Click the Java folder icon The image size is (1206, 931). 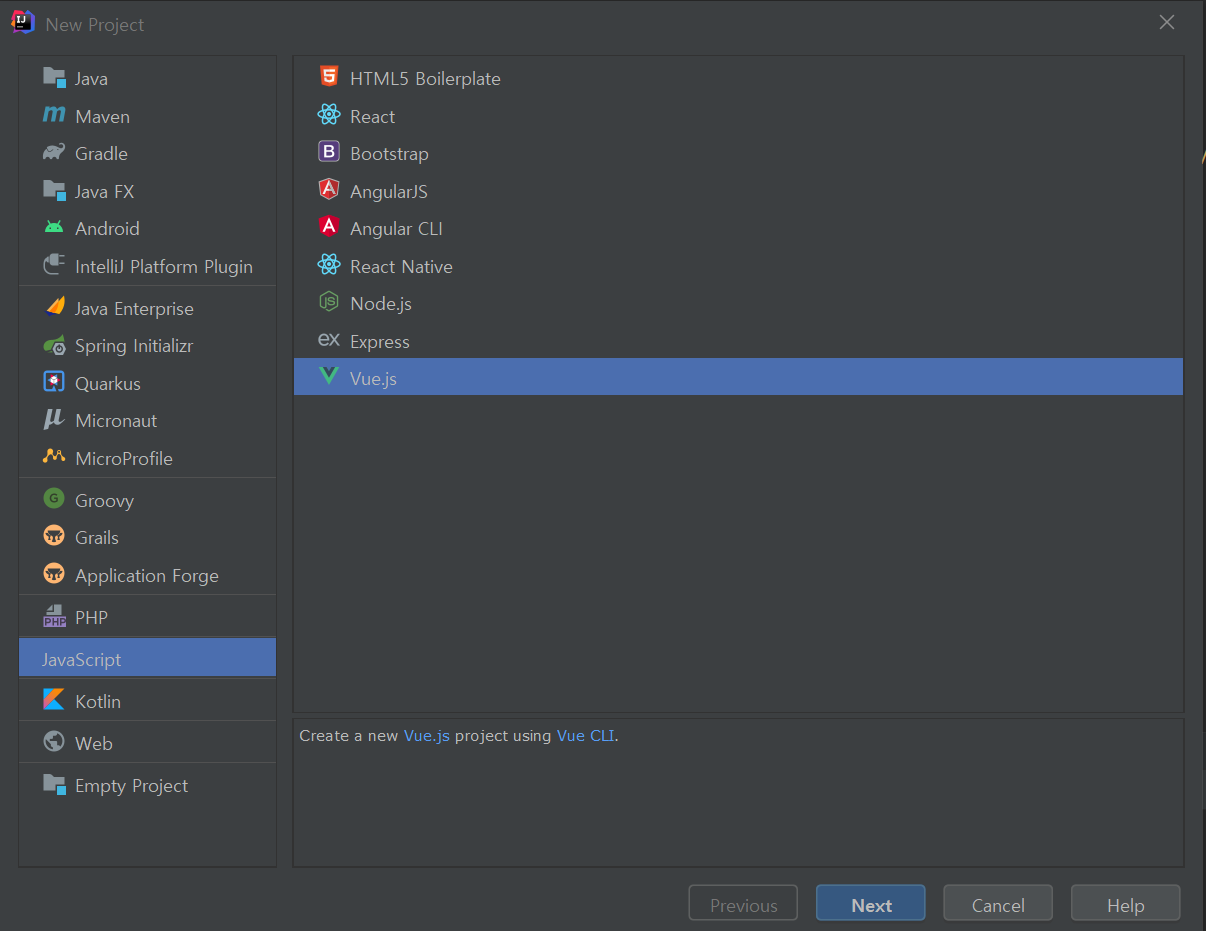pyautogui.click(x=54, y=78)
